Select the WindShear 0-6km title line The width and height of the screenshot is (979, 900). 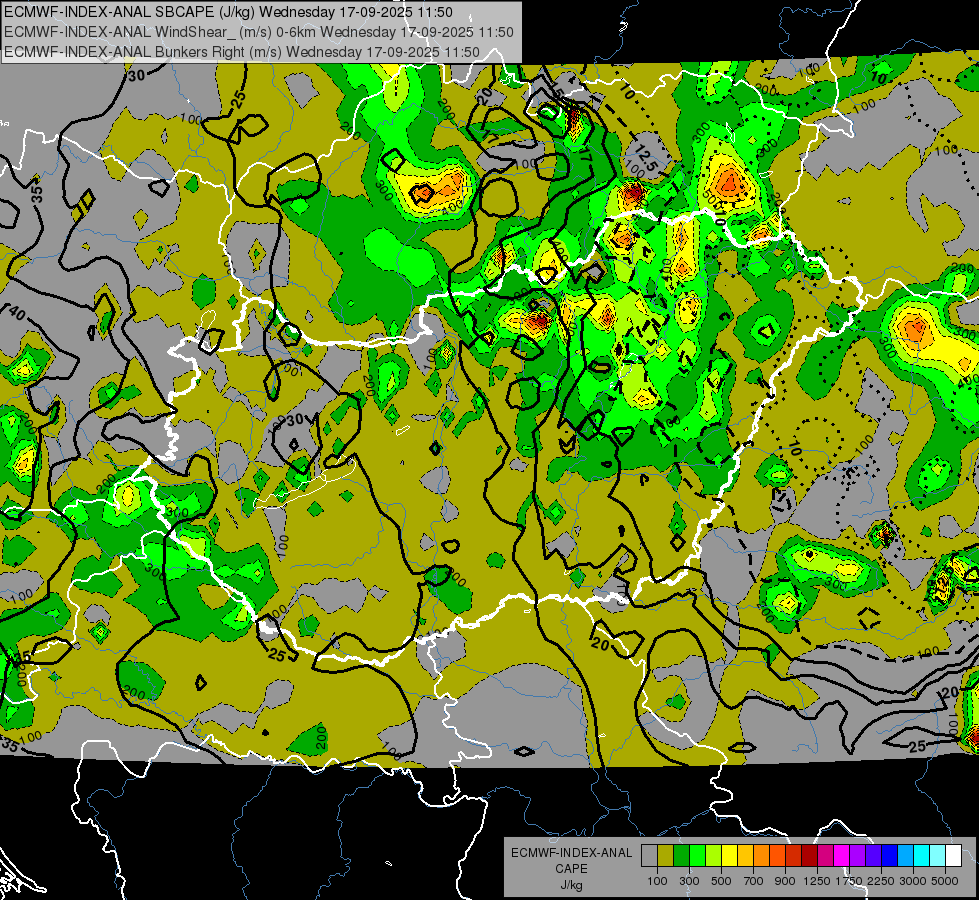(258, 32)
